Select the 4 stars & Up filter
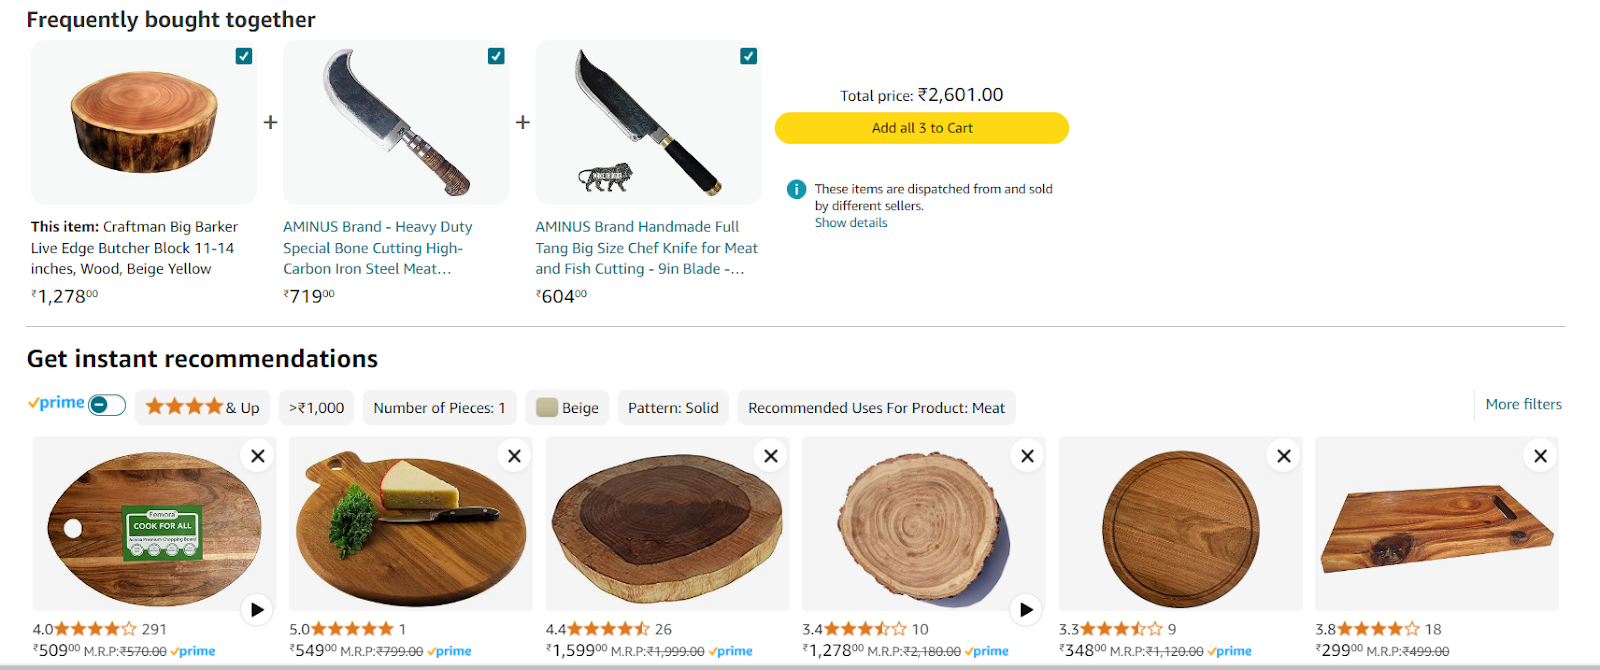This screenshot has height=670, width=1600. (202, 407)
